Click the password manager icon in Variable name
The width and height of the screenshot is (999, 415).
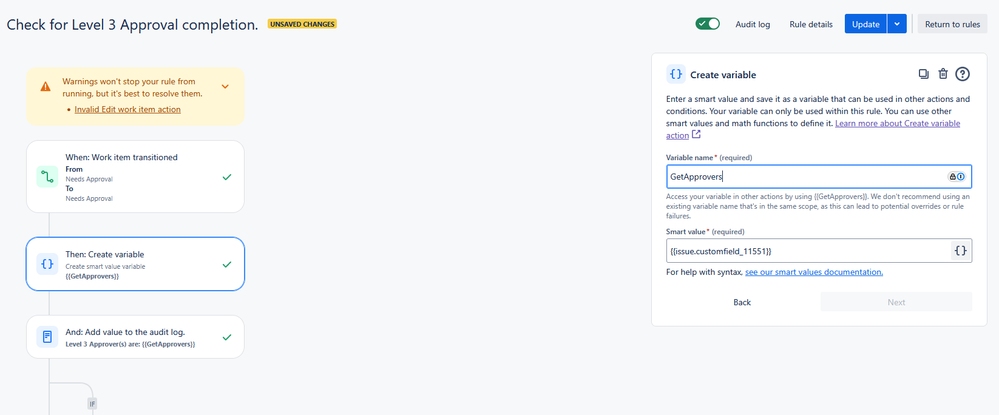click(957, 177)
